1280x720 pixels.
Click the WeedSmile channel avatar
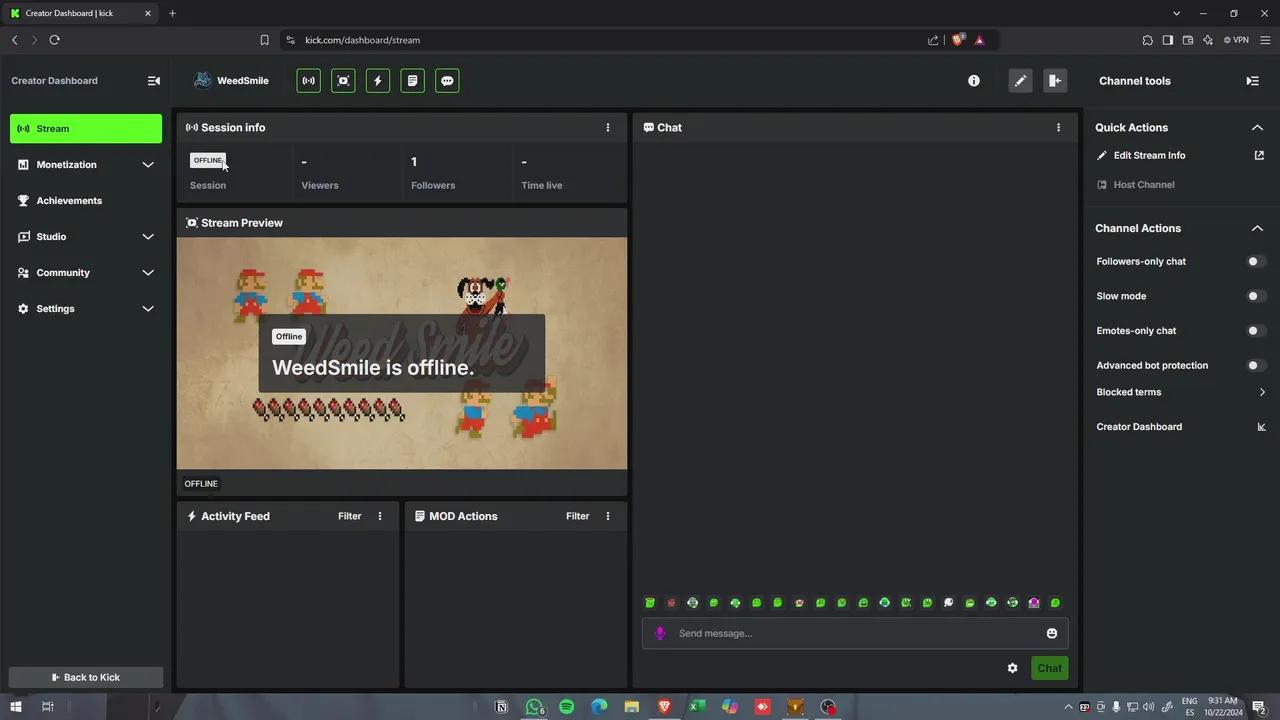(x=203, y=80)
